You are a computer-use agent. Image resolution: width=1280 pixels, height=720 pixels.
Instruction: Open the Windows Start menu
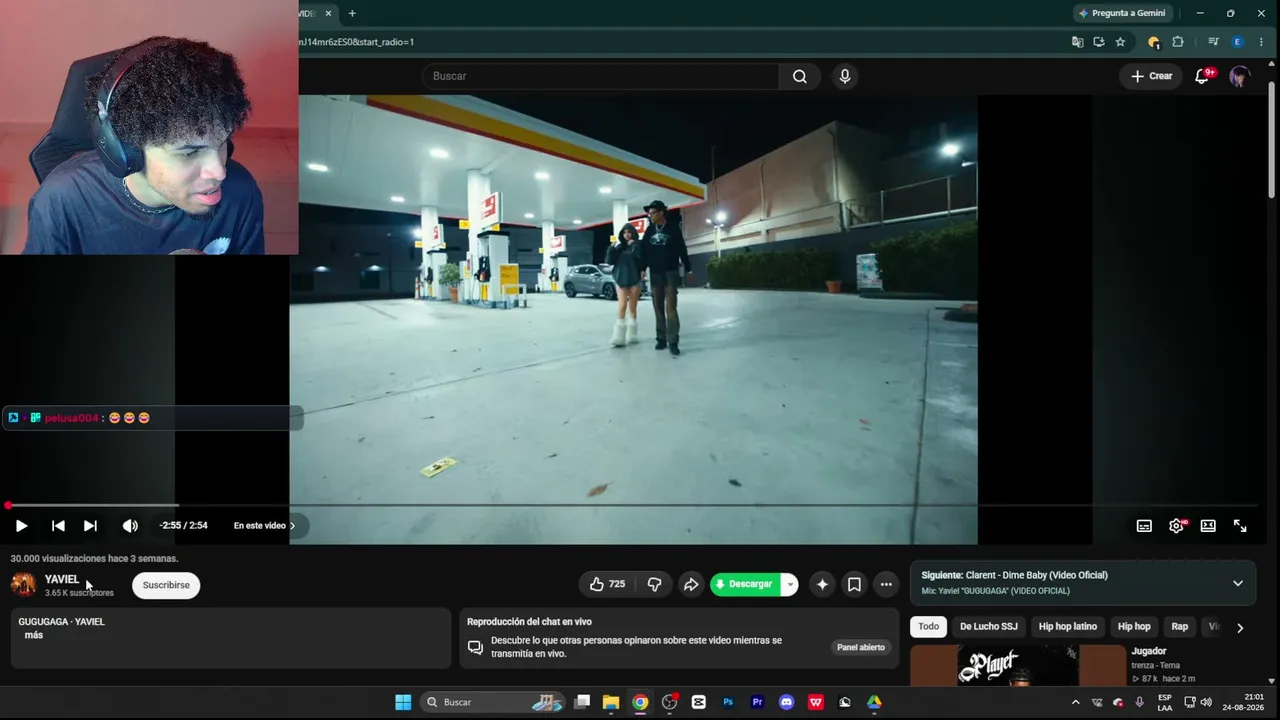(403, 702)
